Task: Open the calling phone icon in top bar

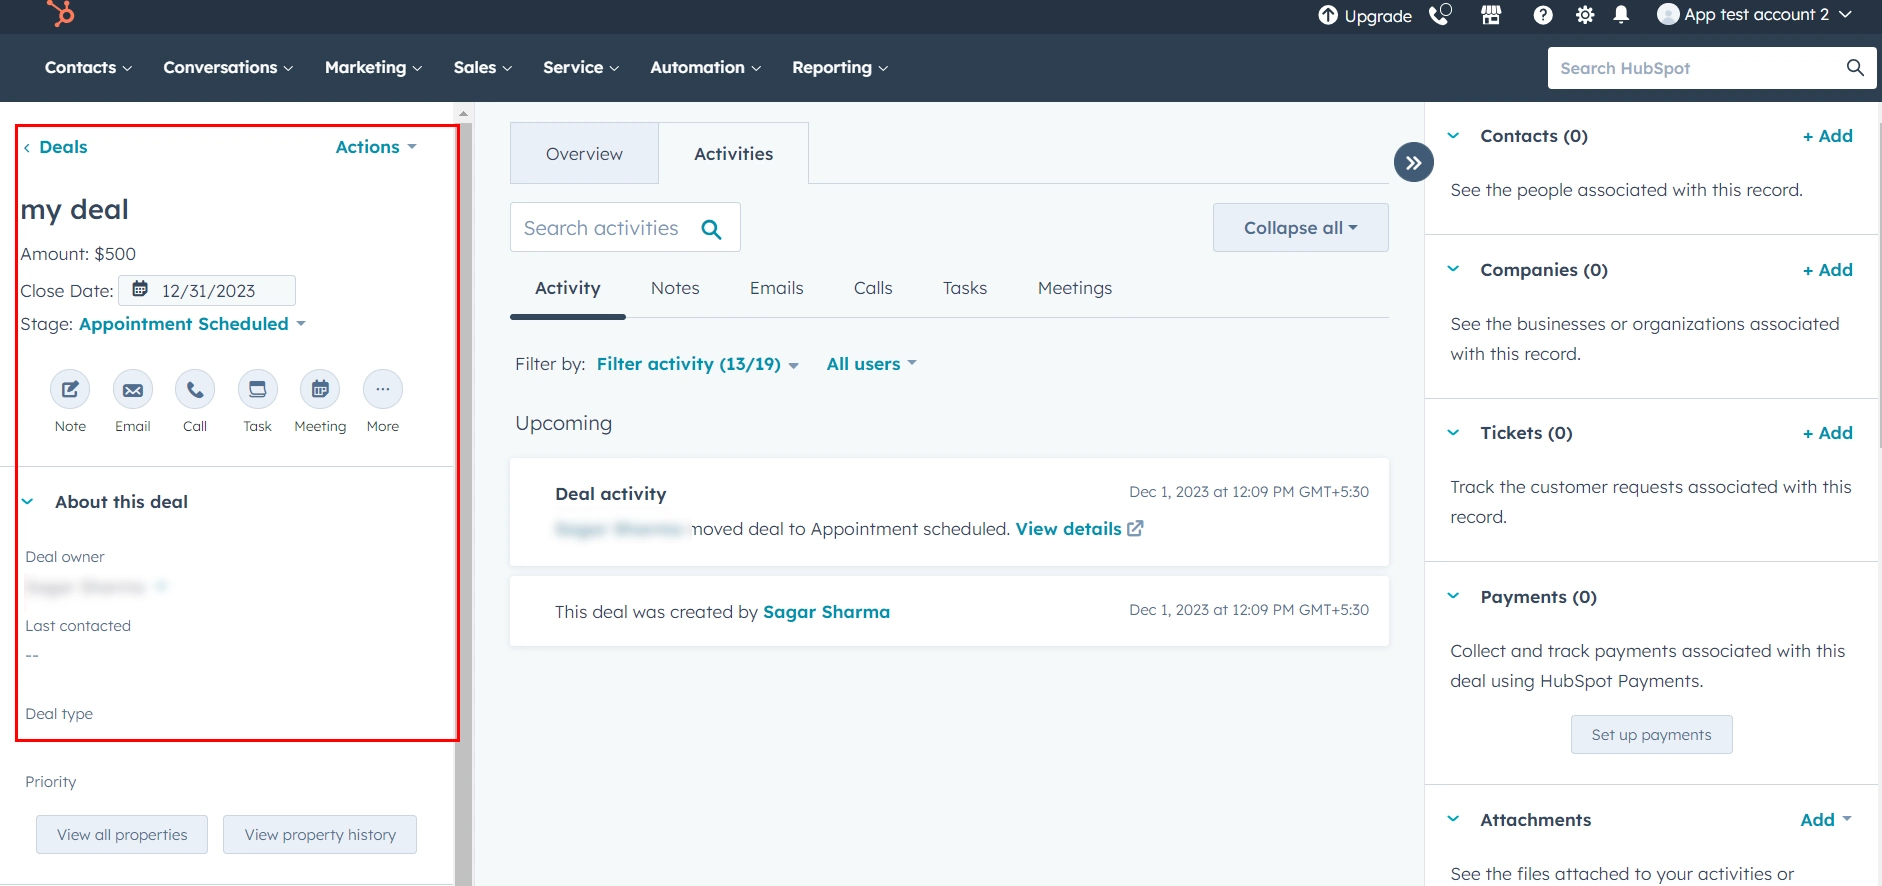Action: coord(1440,15)
